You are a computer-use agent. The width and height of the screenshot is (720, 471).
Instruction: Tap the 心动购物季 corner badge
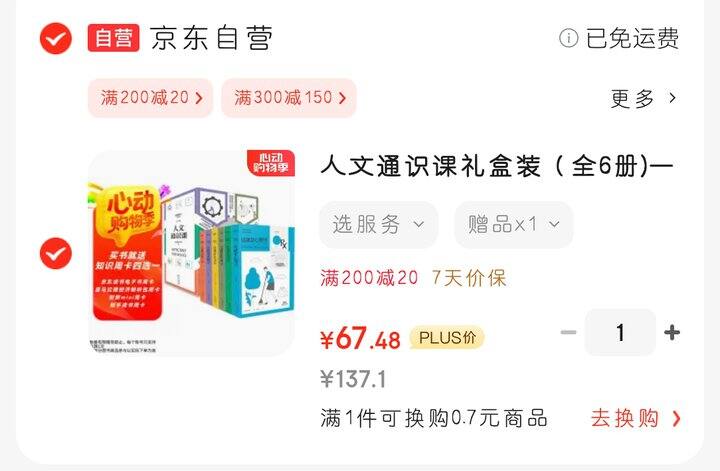271,163
